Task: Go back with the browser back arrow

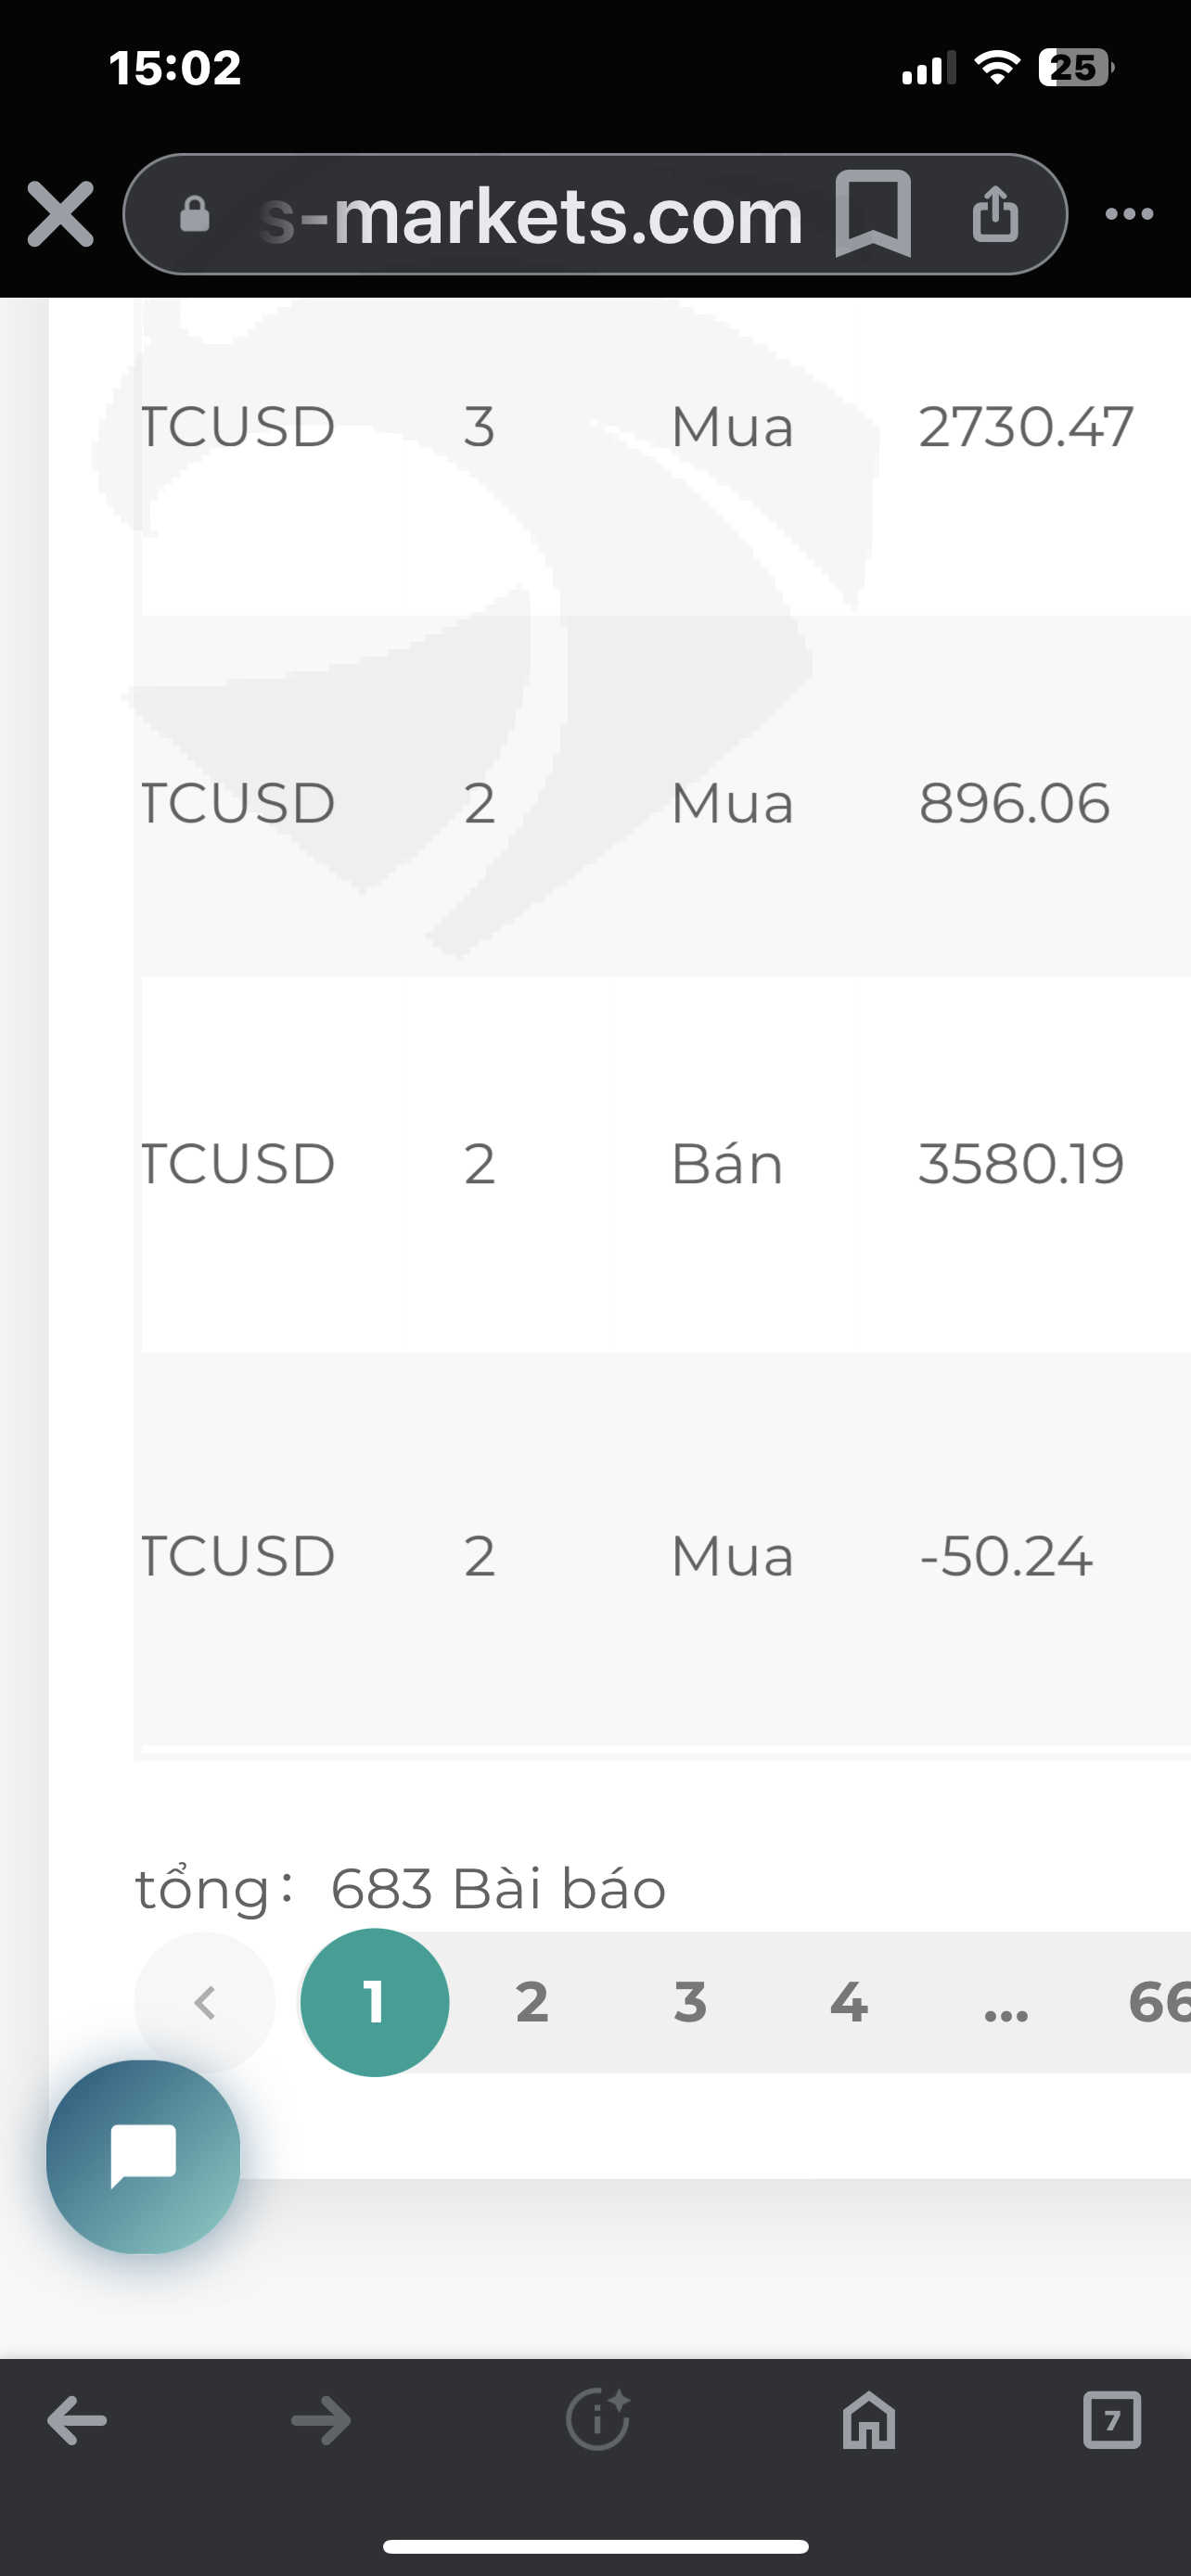Action: point(77,2420)
